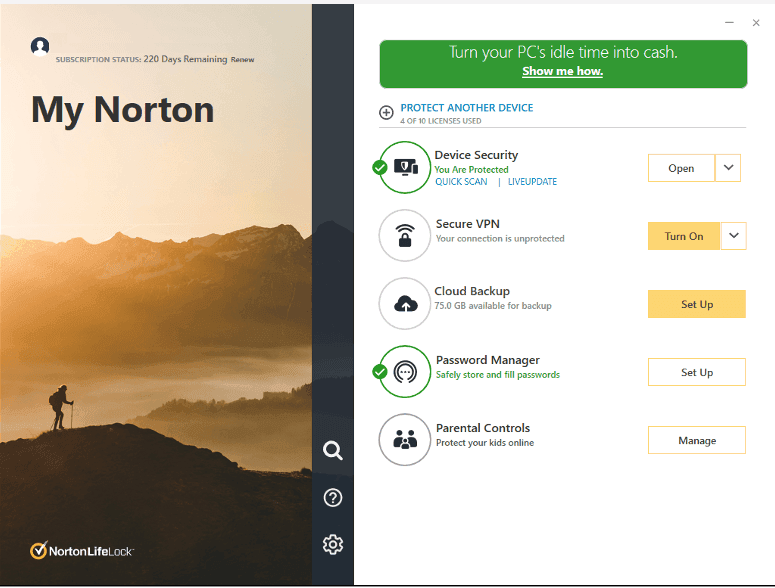This screenshot has width=775, height=588.
Task: Click the Secure VPN lock icon
Action: click(x=405, y=235)
